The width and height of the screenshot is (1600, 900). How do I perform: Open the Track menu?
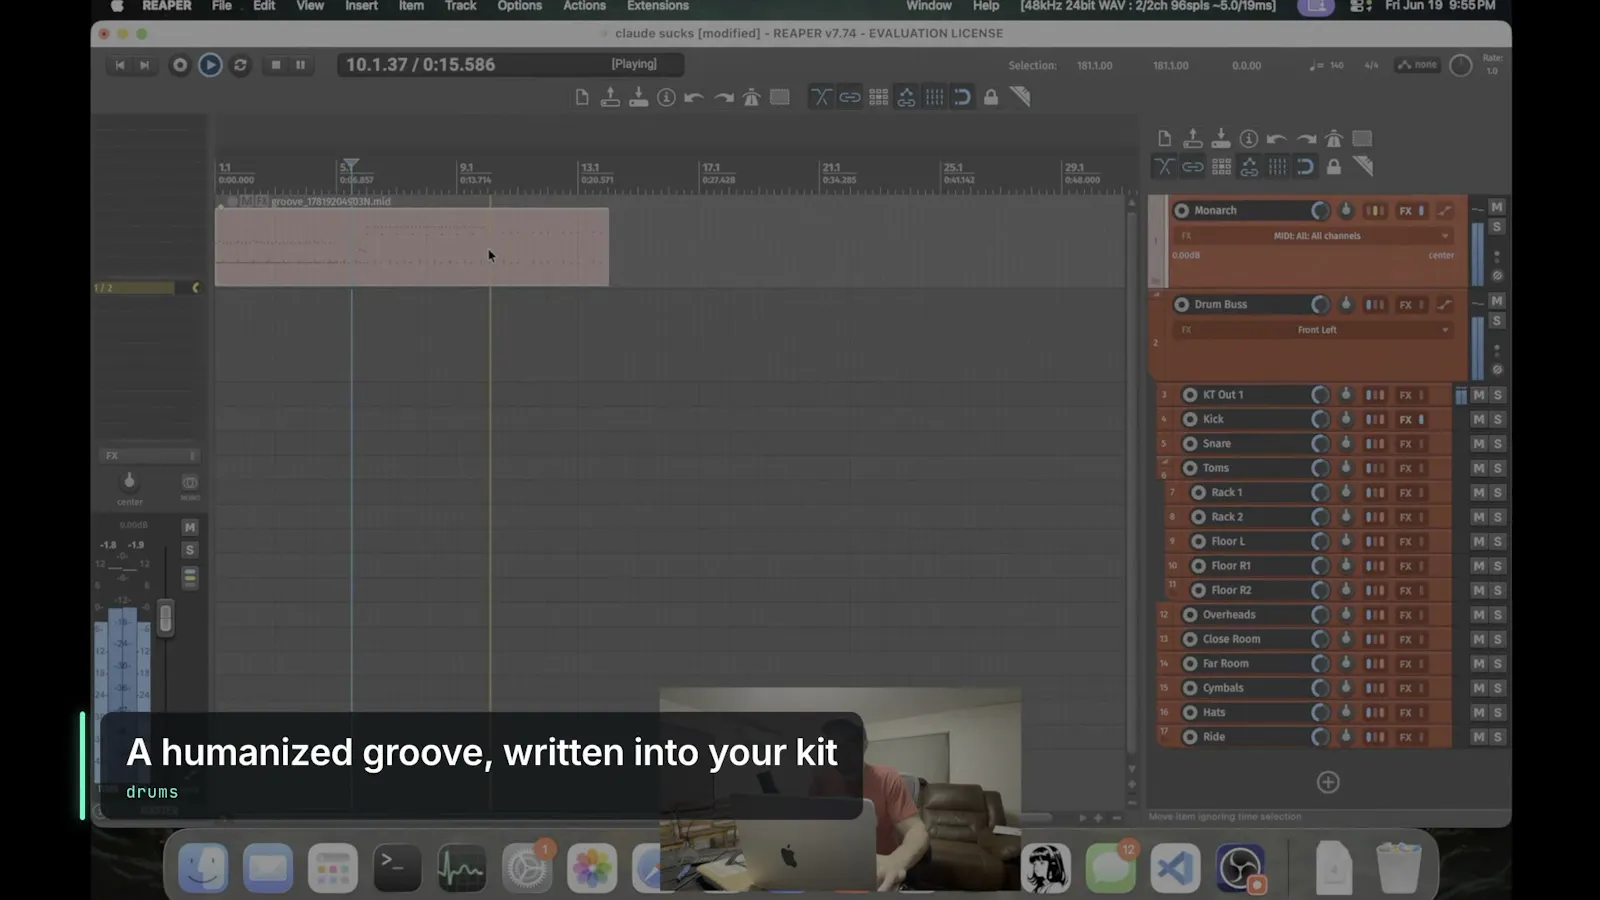(460, 6)
